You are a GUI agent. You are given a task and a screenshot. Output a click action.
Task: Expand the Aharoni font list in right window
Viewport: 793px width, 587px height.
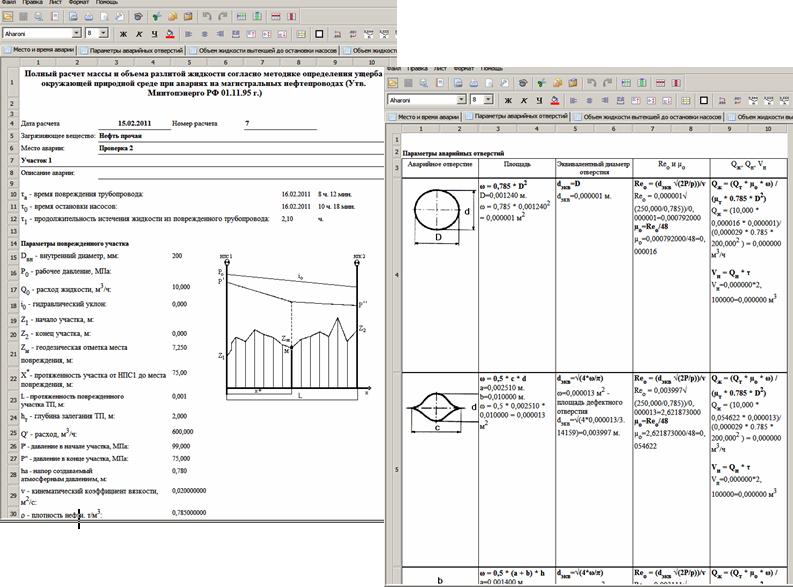point(461,99)
